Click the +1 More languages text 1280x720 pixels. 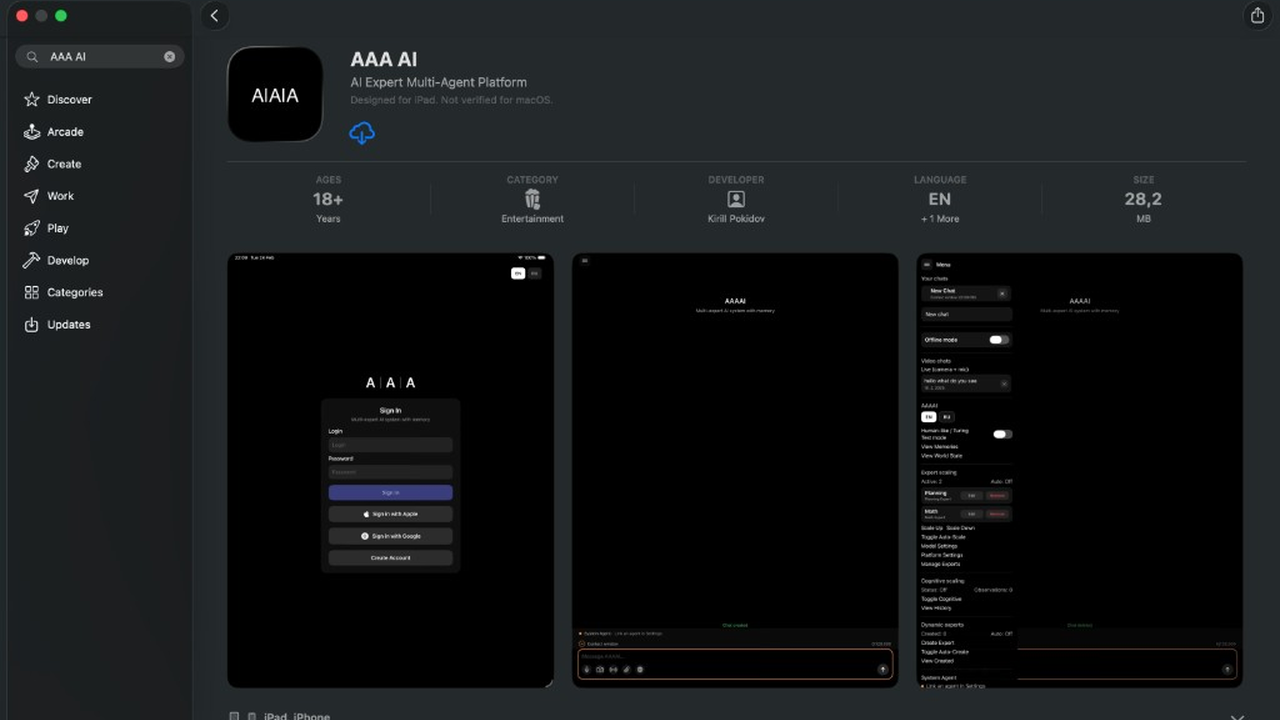click(x=940, y=219)
